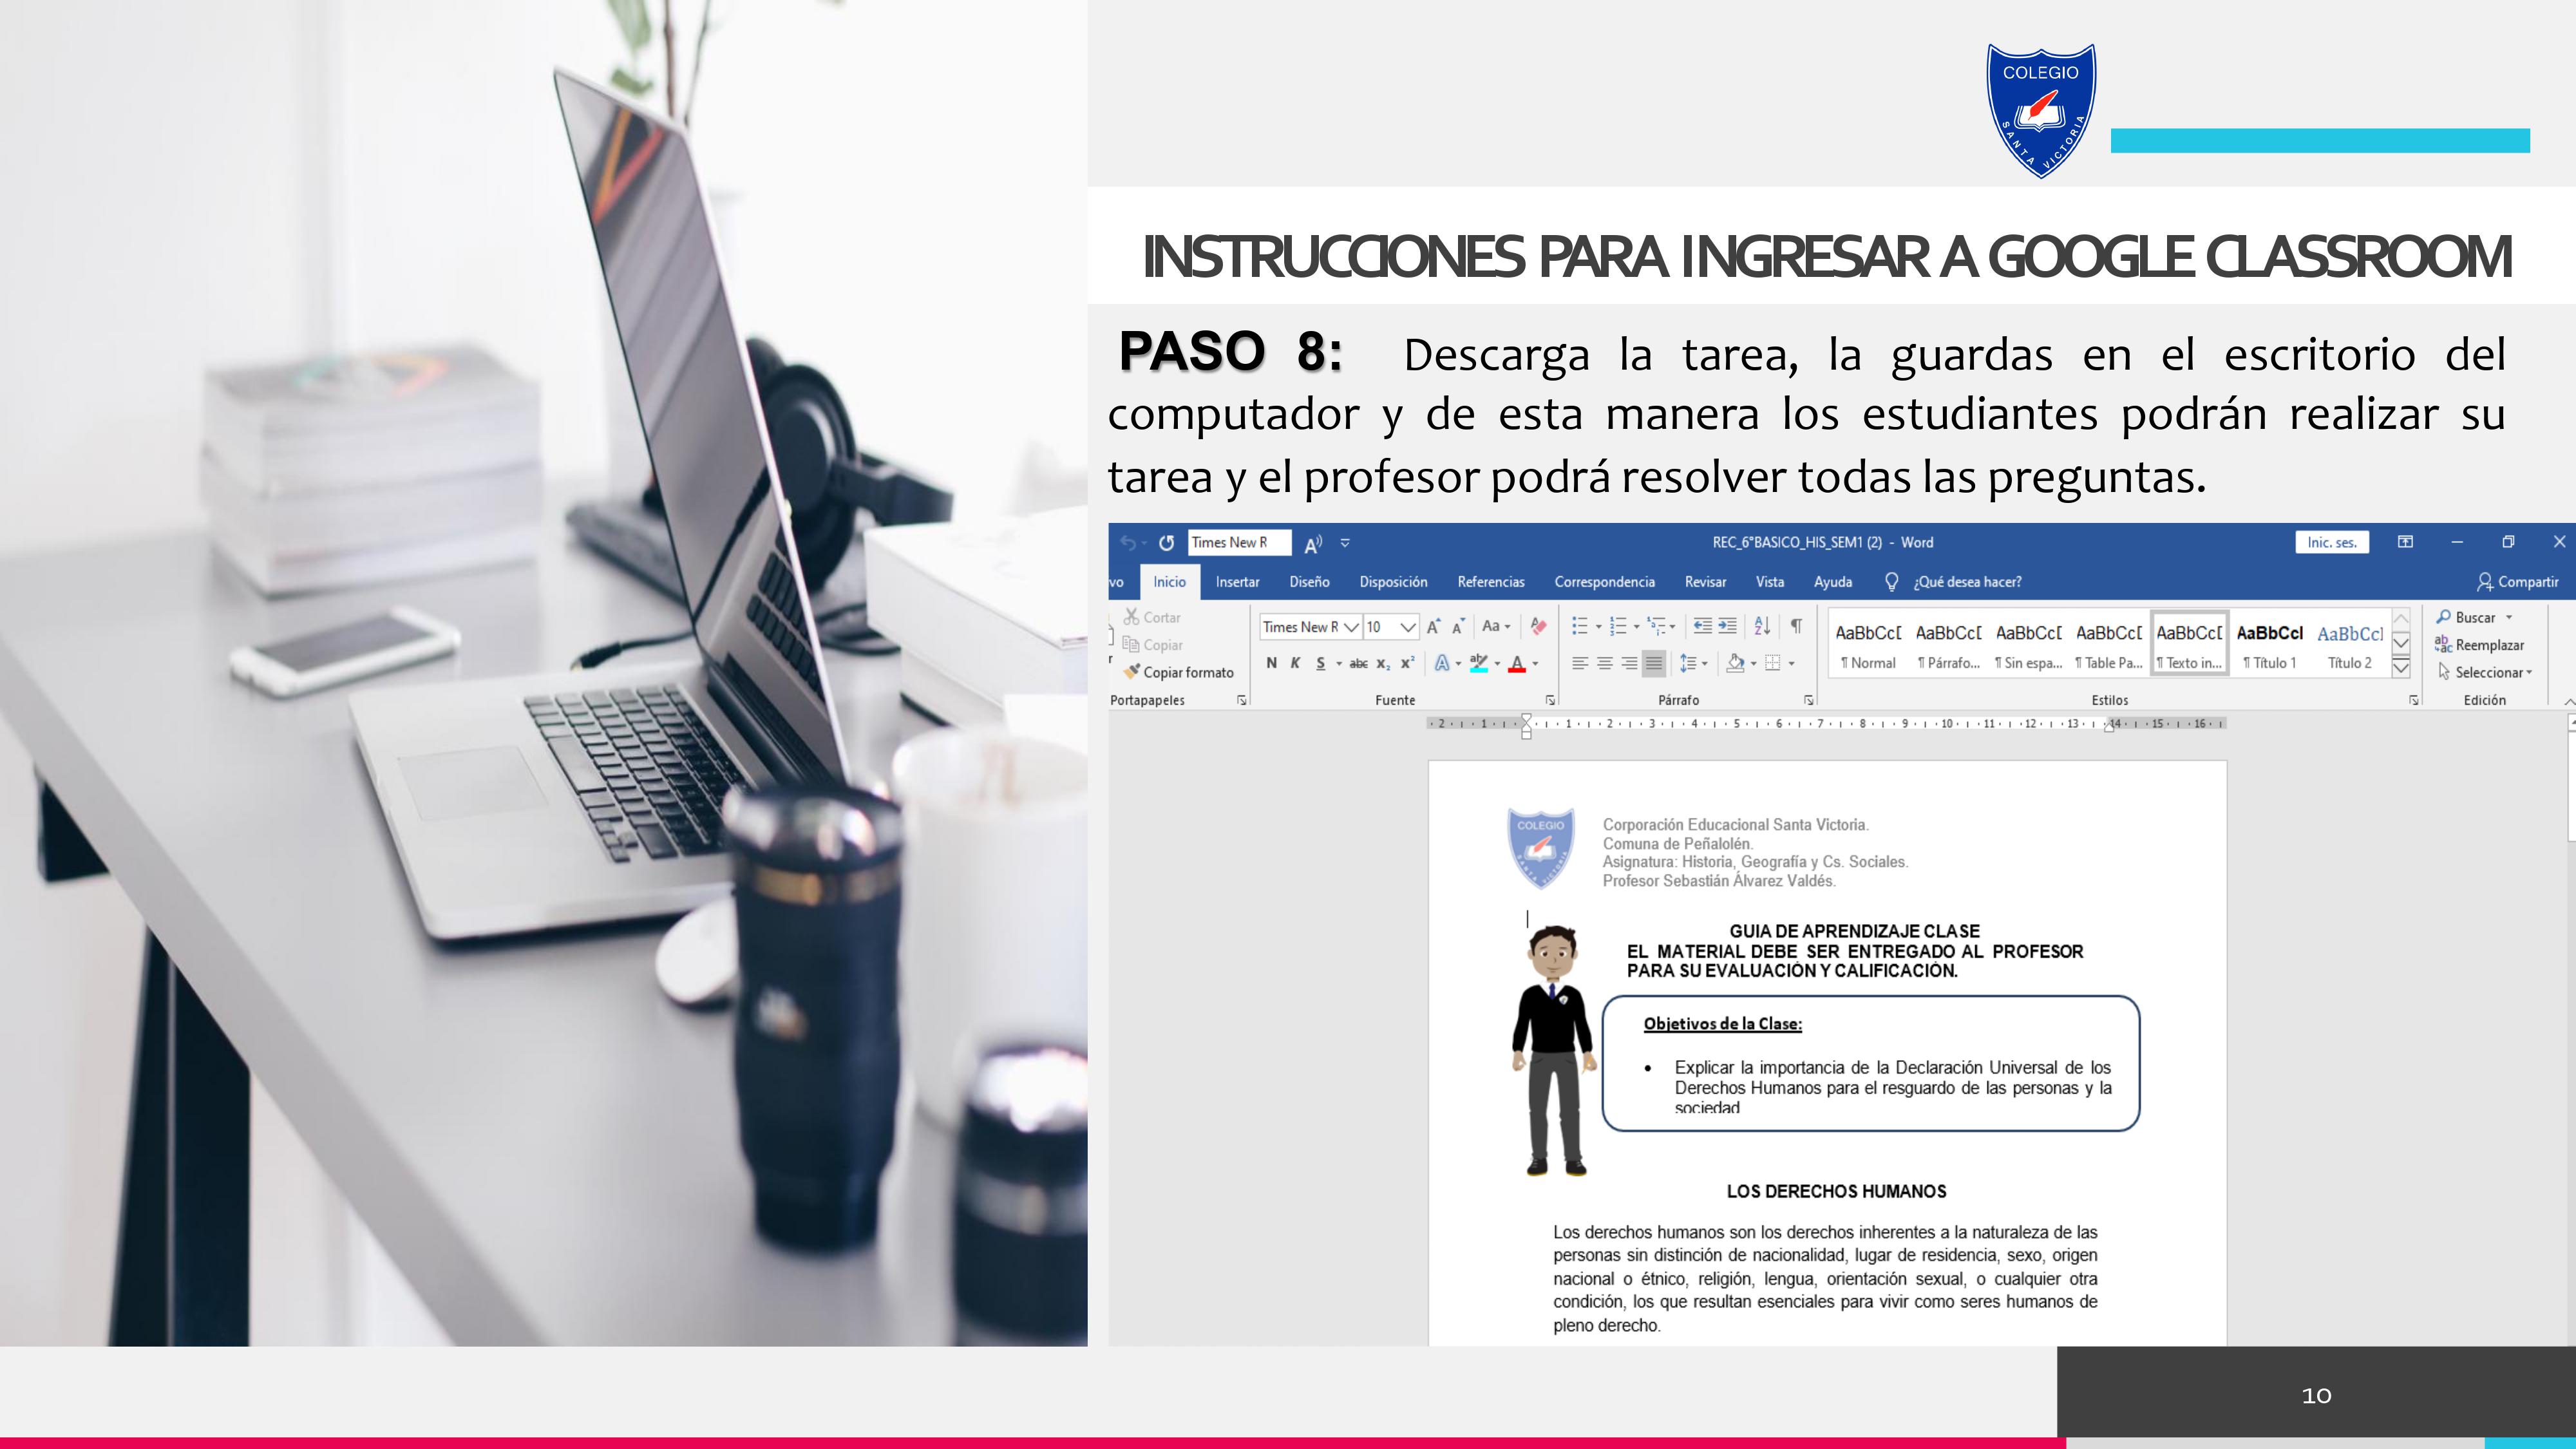Click the Repeat (redo) circular arrow icon
This screenshot has height=1449, width=2576.
(x=1166, y=543)
